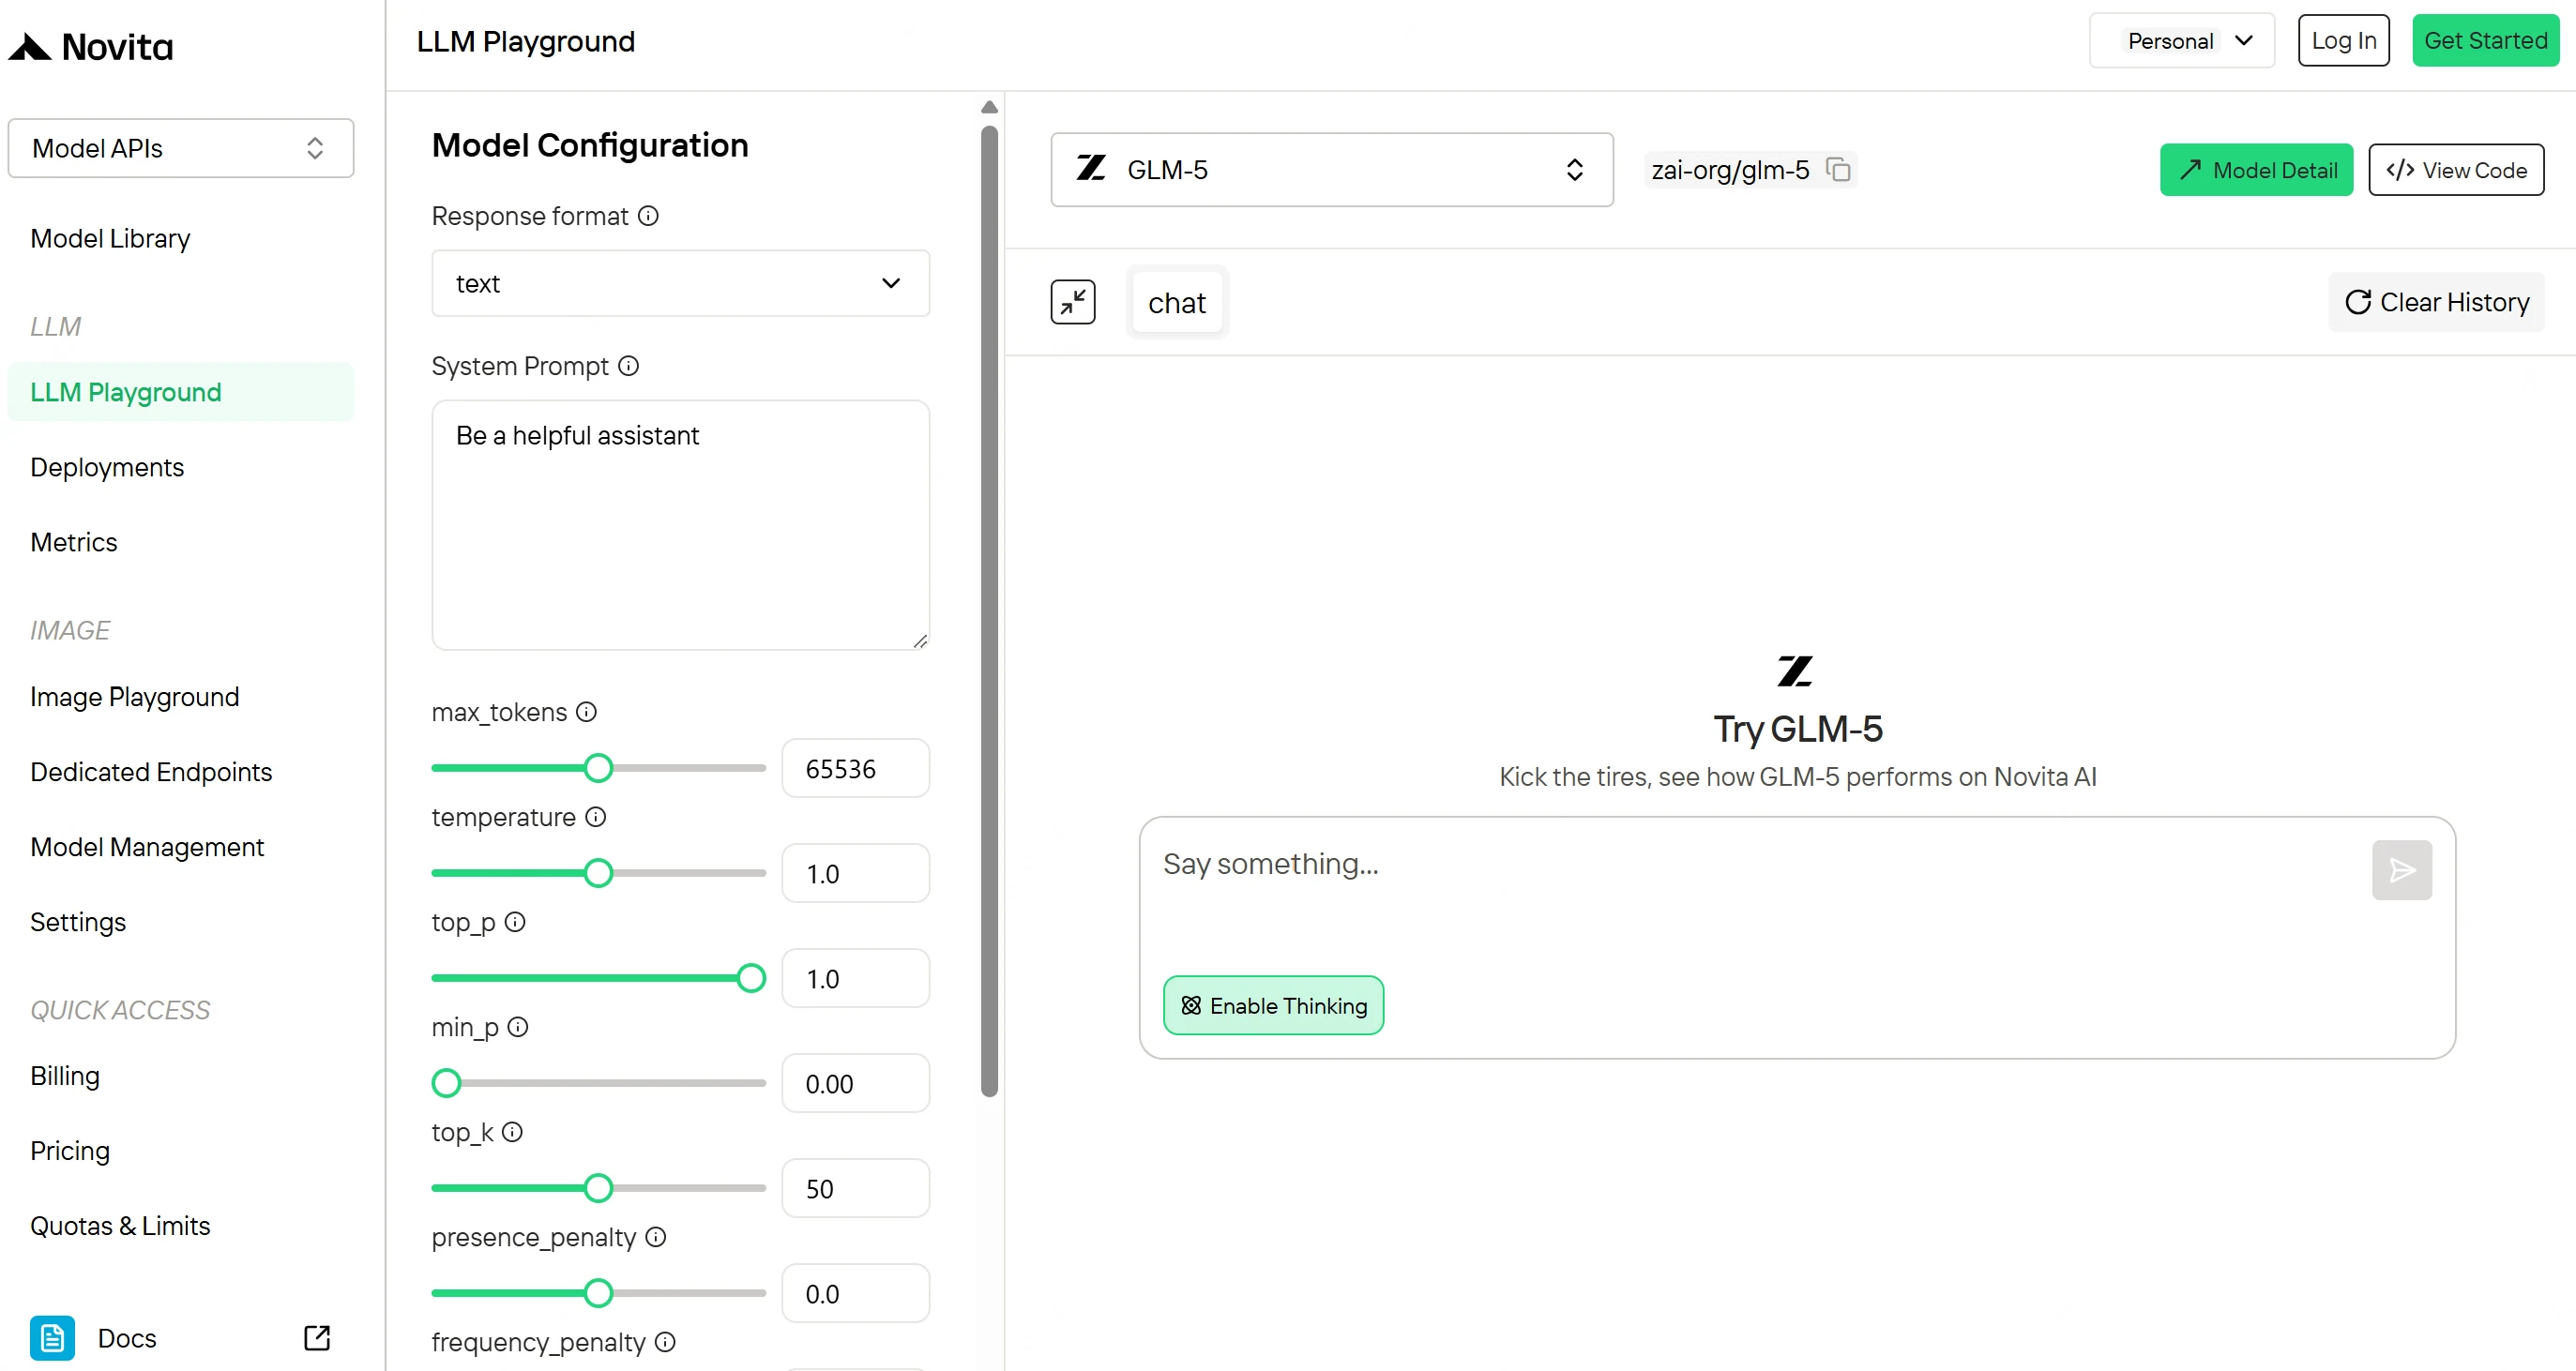
Task: Click the Novita logo
Action: 91,46
